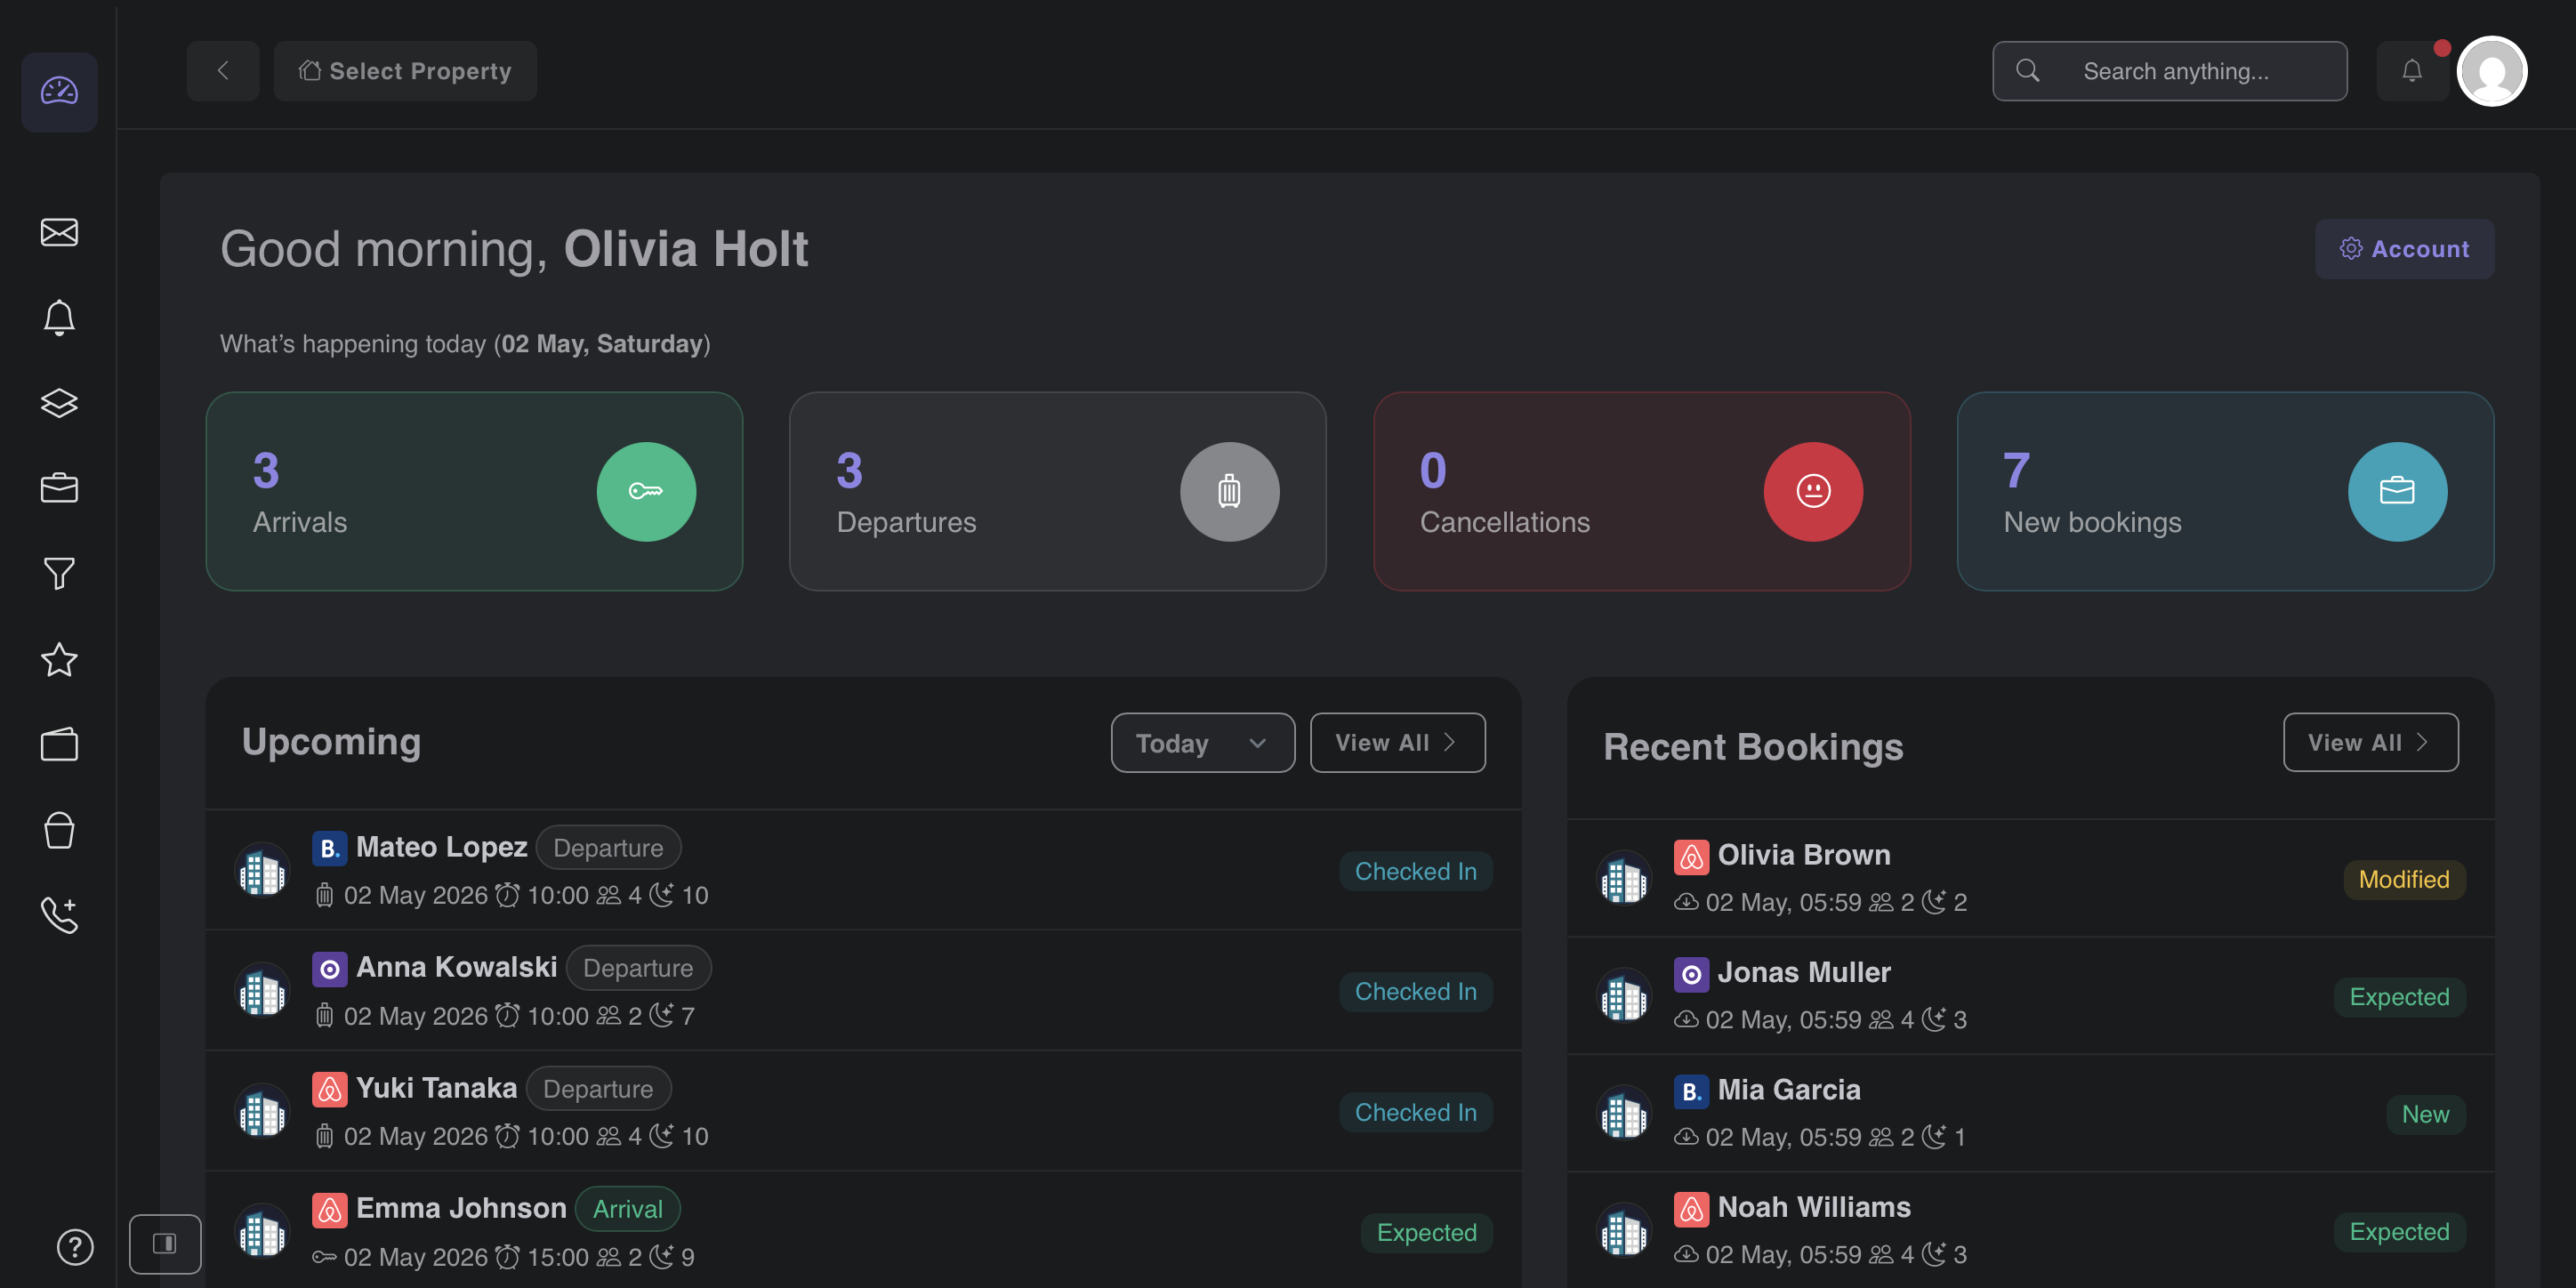Click the purple channel icon beside Anna Kowalski
Viewport: 2576px width, 1288px height.
[x=329, y=969]
